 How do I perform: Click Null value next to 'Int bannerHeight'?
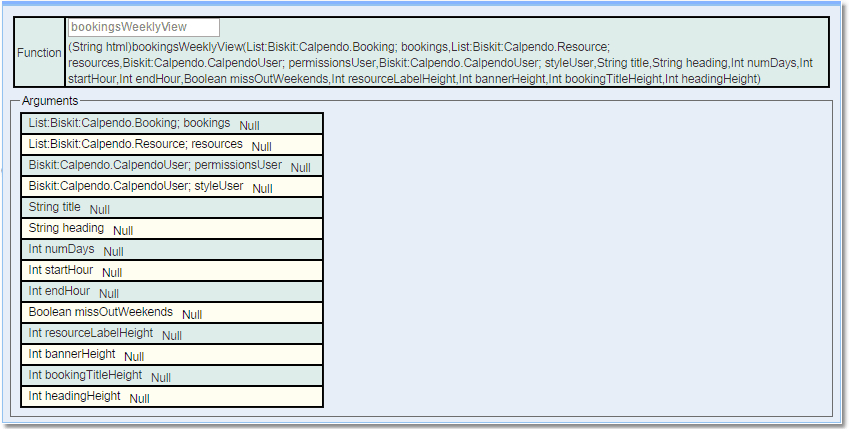click(134, 356)
